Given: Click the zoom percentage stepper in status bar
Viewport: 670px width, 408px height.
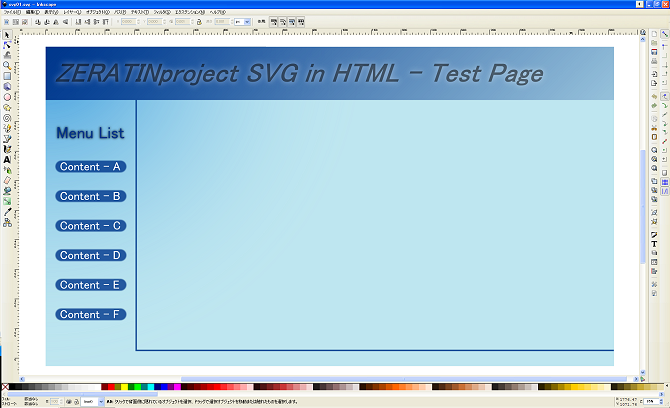Looking at the screenshot, I should coord(662,402).
